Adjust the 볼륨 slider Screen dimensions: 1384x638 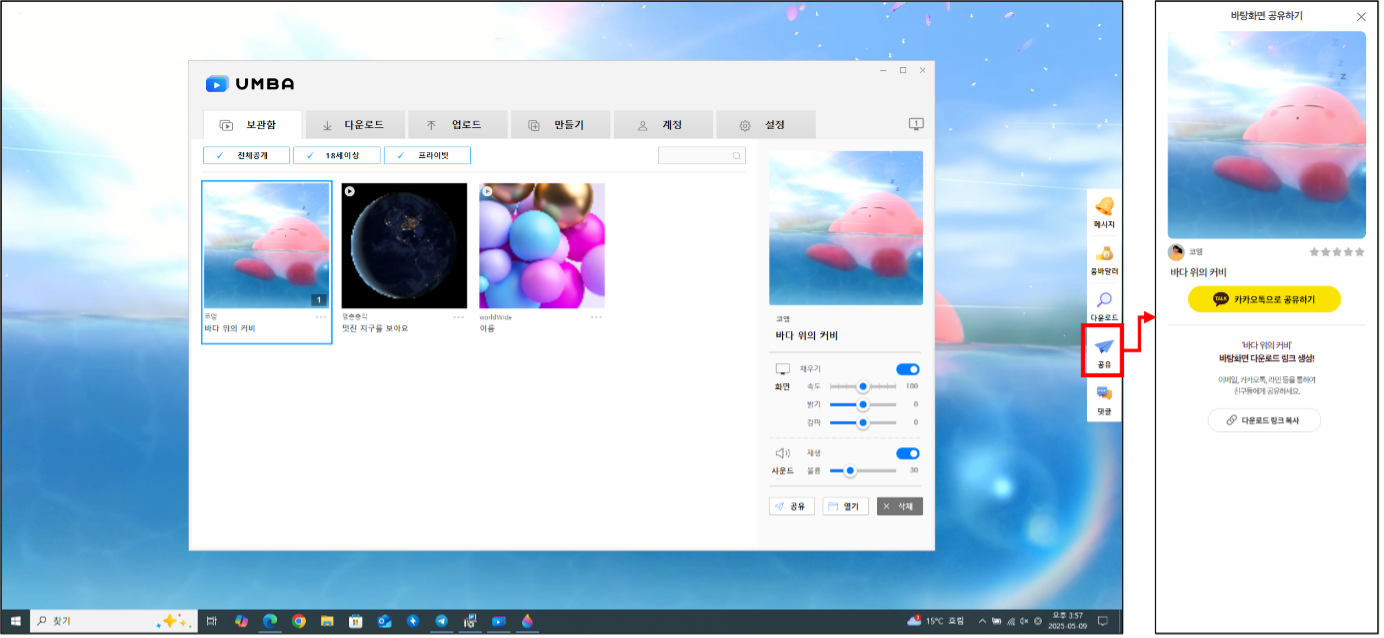pyautogui.click(x=863, y=470)
